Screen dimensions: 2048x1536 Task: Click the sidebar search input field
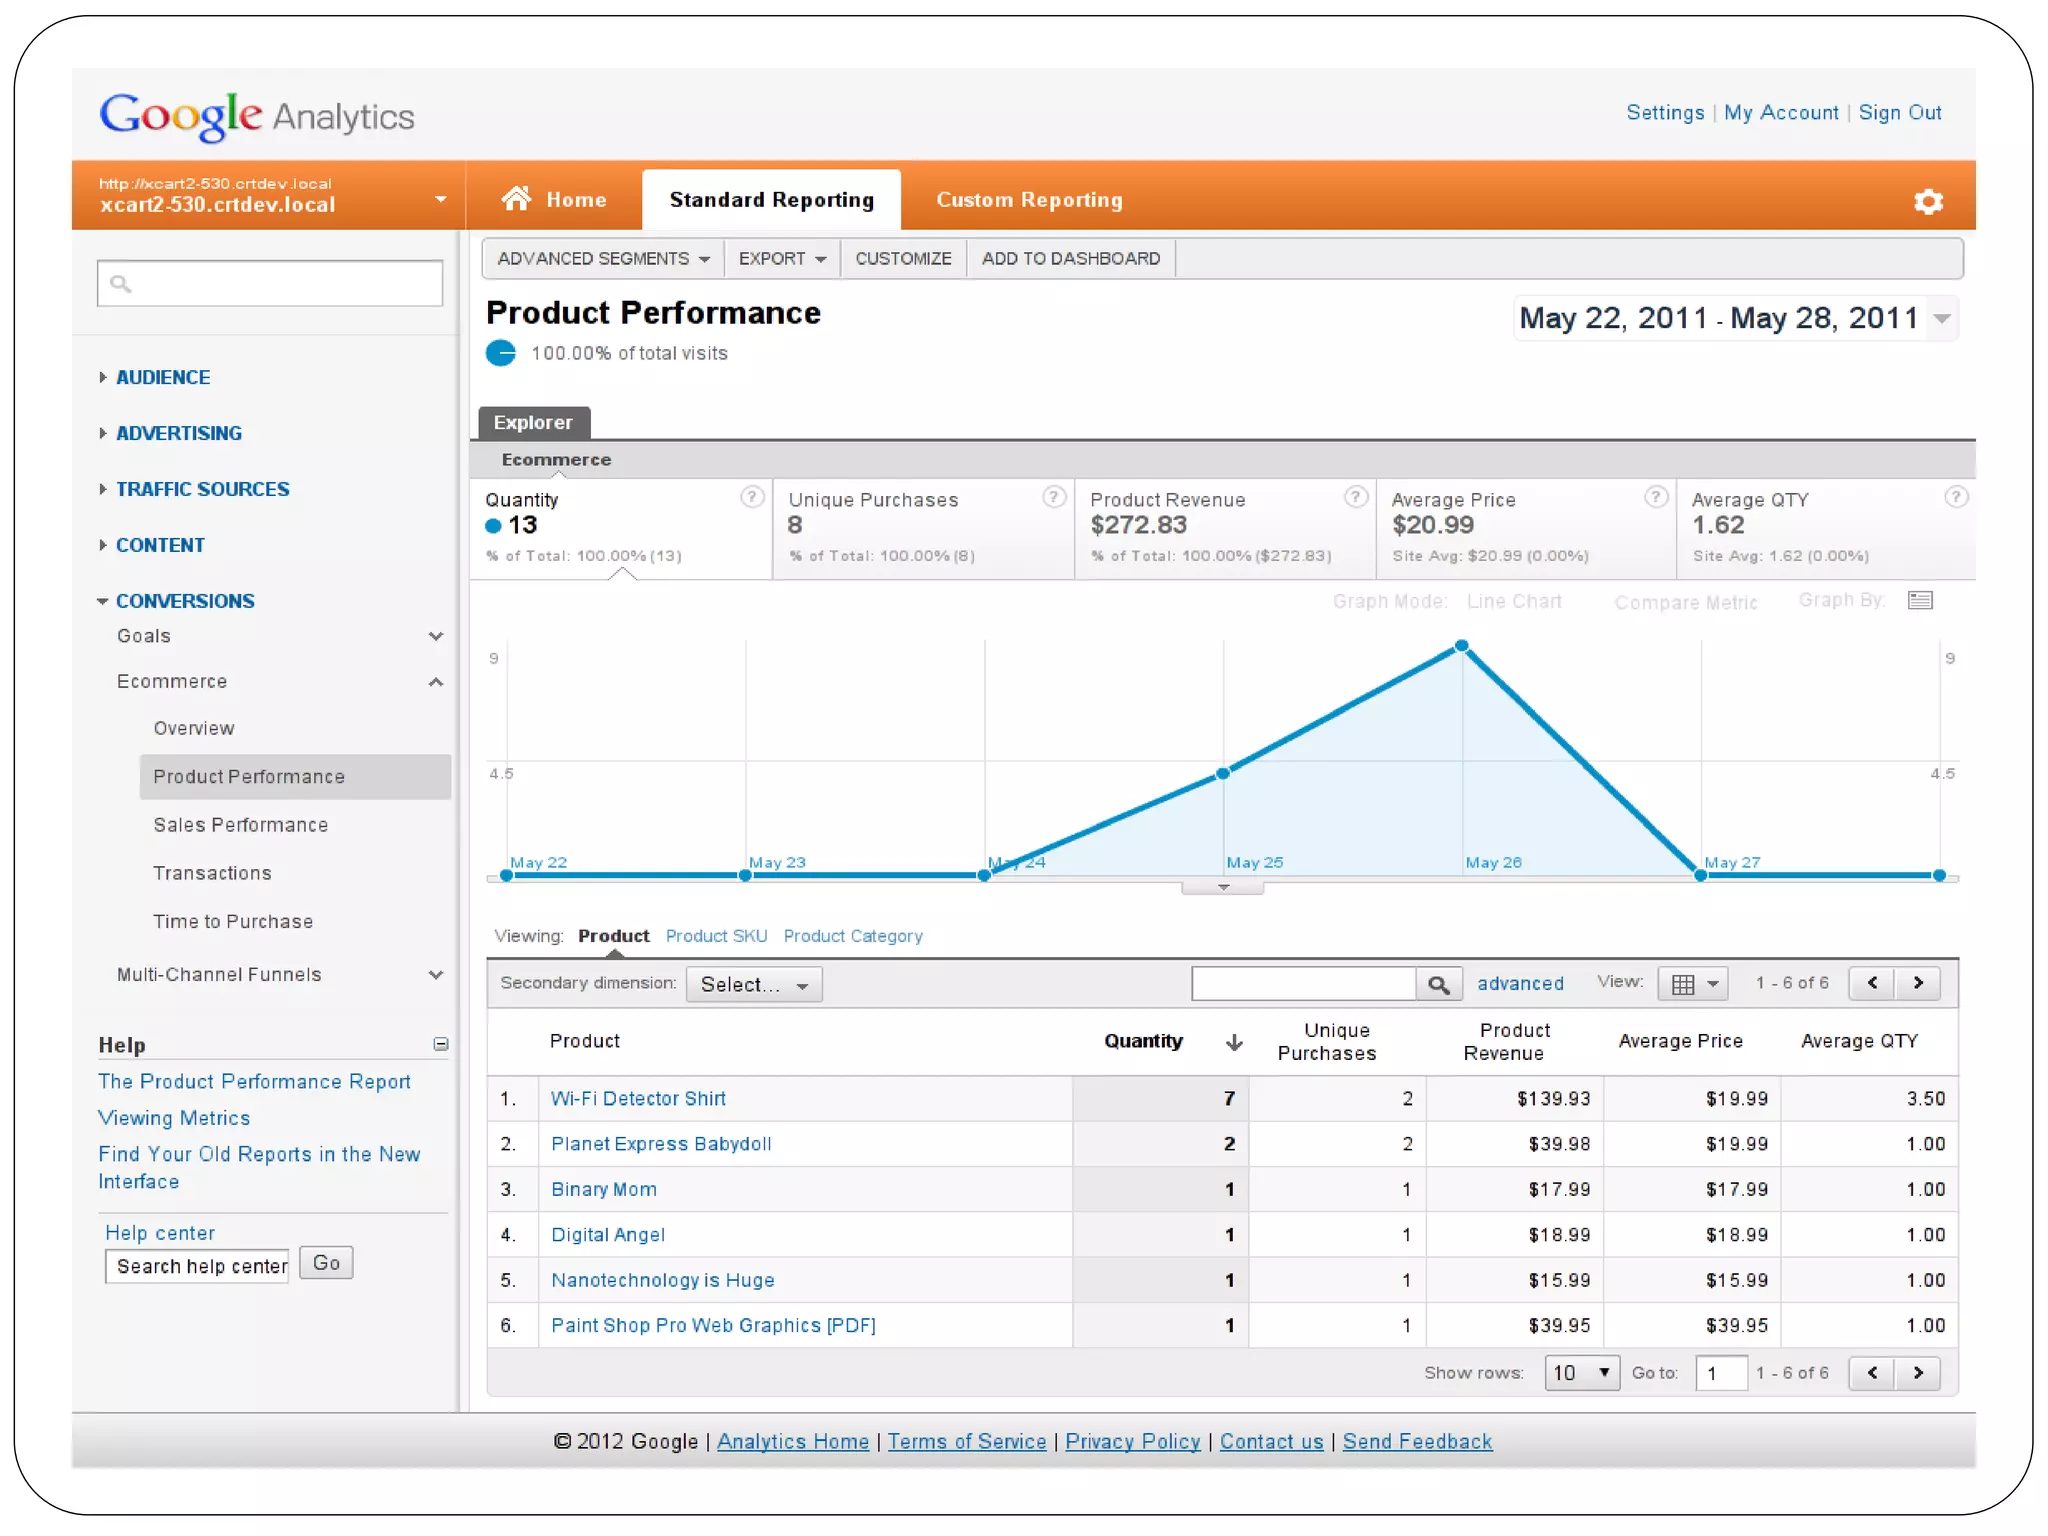[270, 284]
